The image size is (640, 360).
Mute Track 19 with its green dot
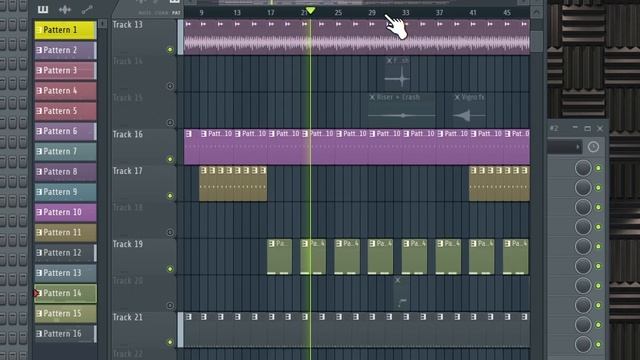click(170, 269)
